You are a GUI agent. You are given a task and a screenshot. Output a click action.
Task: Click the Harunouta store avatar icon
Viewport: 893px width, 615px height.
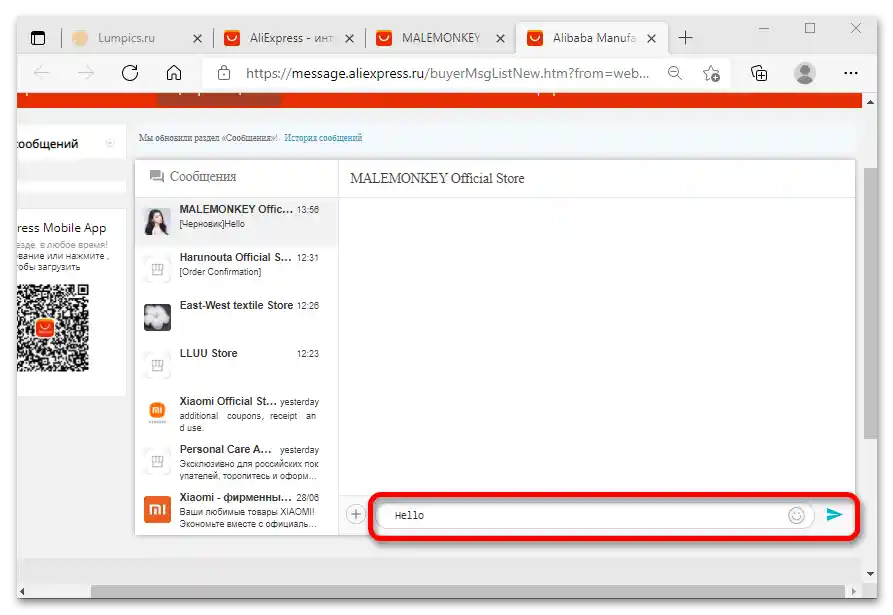tap(157, 269)
